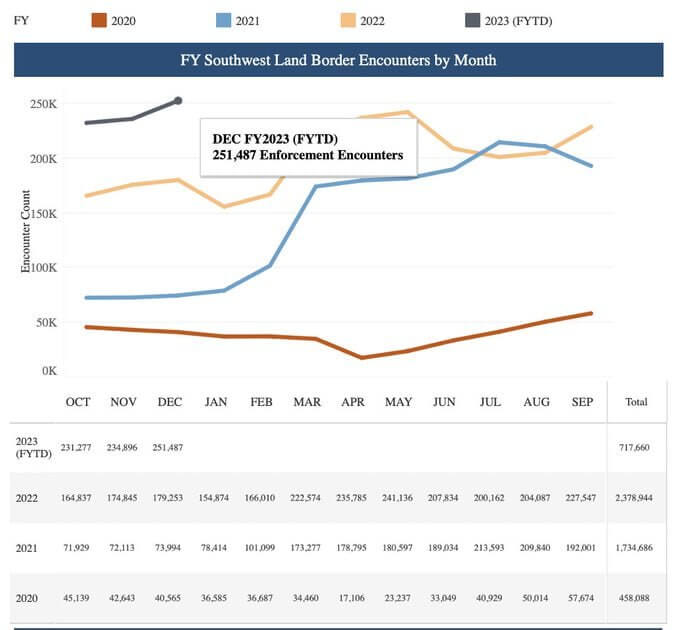The width and height of the screenshot is (680, 630).
Task: Select the 2023 (FYTD) table row label
Action: [x=31, y=446]
